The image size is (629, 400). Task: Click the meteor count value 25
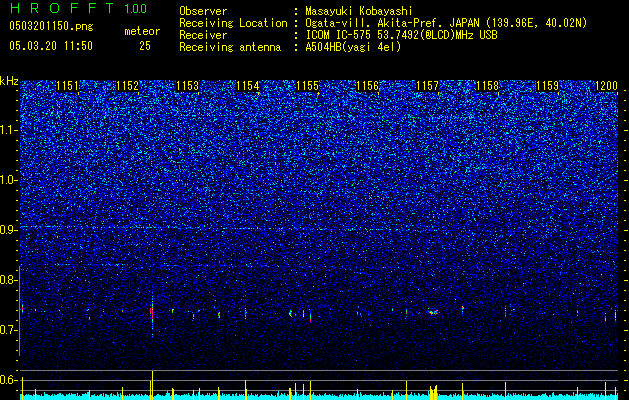pyautogui.click(x=145, y=46)
